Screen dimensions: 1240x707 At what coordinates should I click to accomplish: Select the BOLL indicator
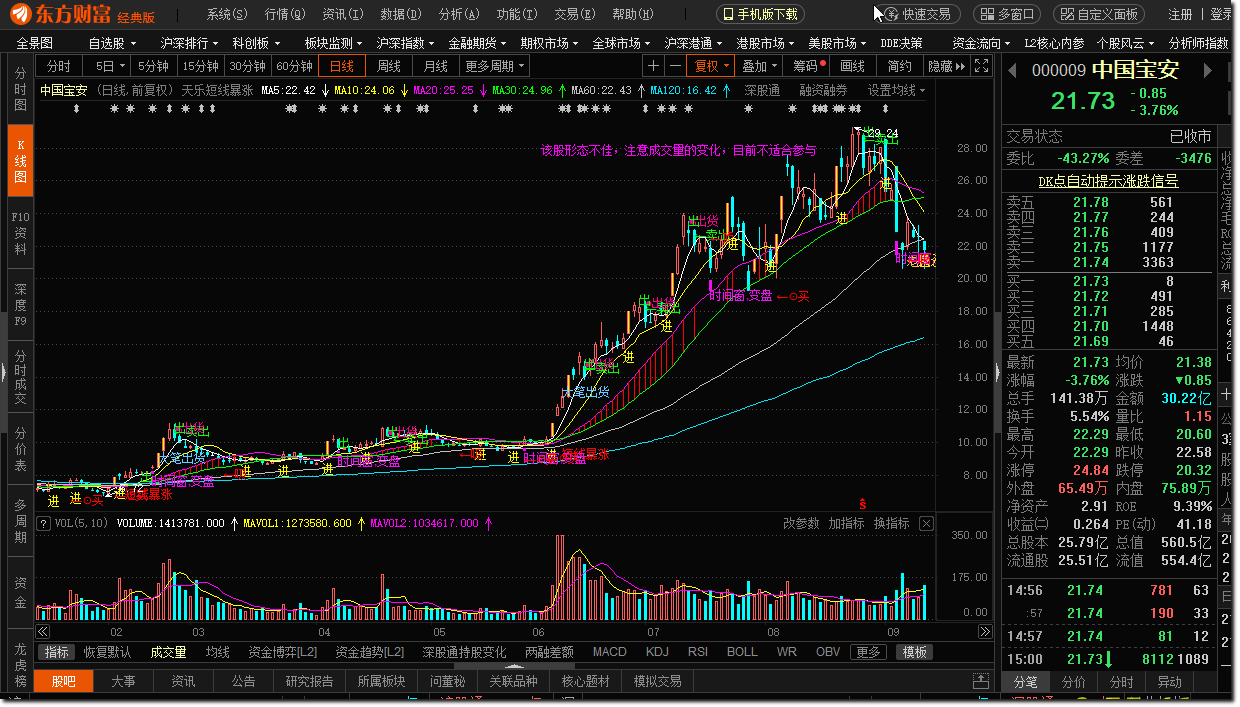click(x=742, y=652)
